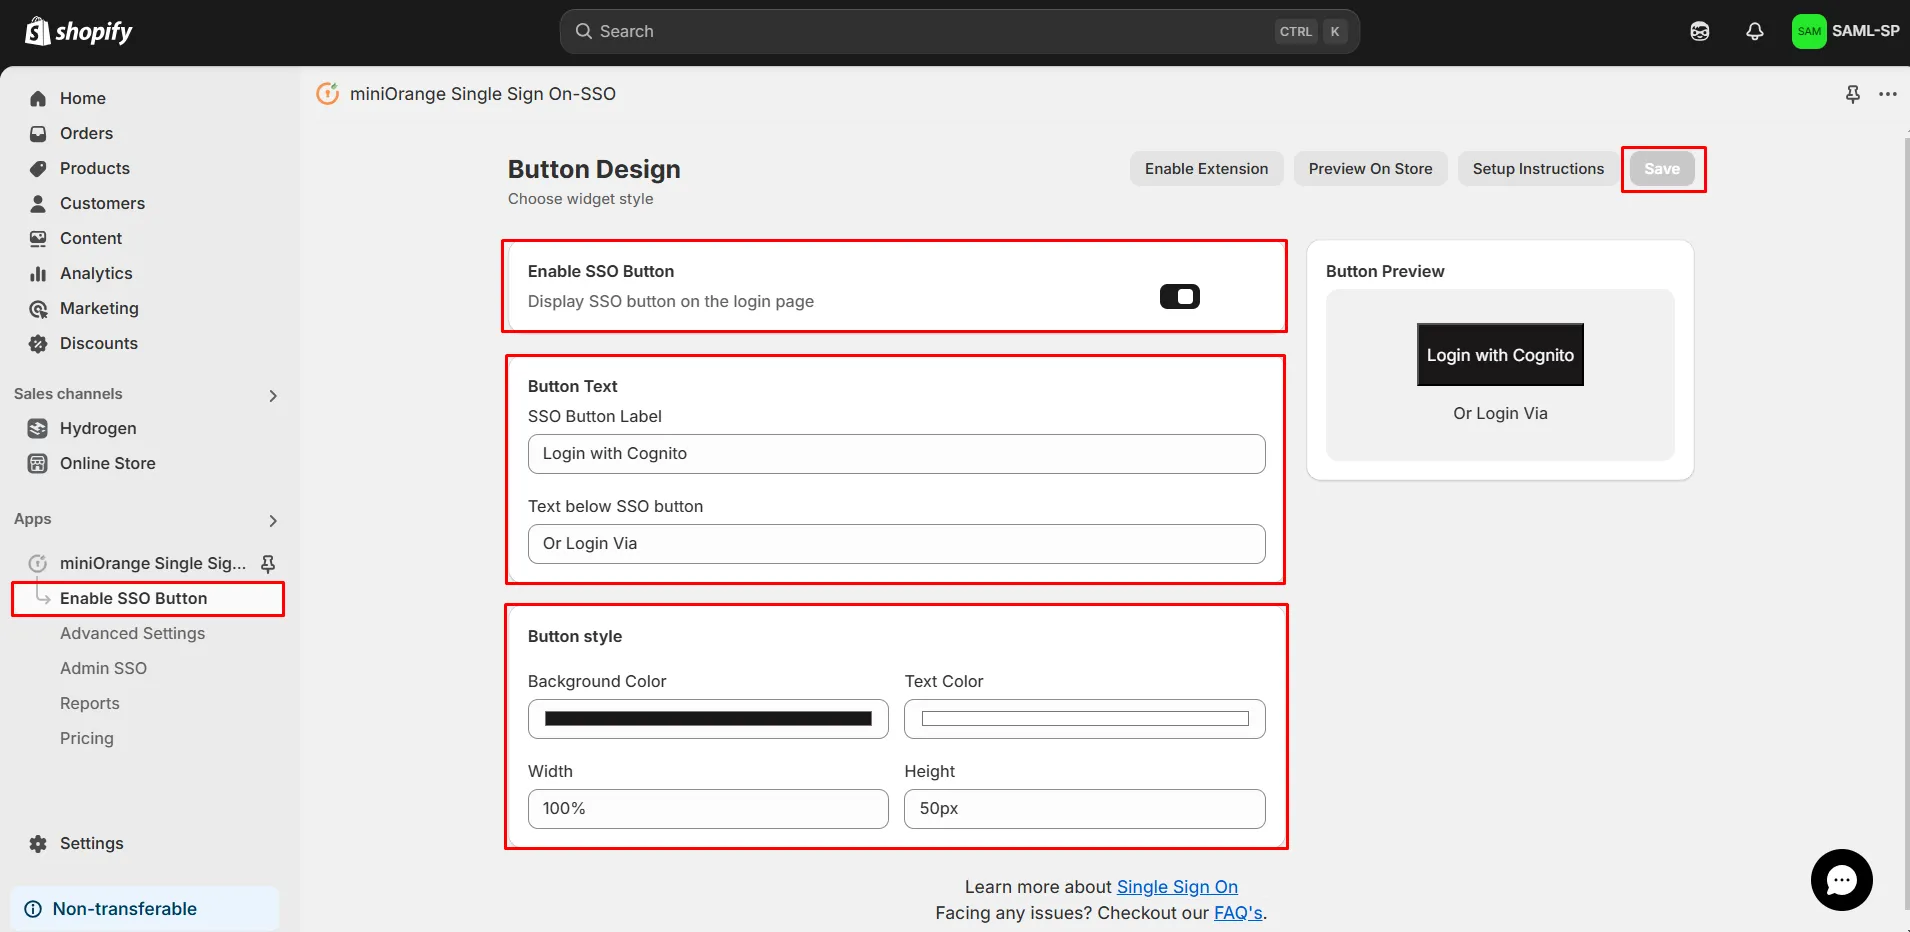This screenshot has height=932, width=1910.
Task: Expand the Sales channels section
Action: tap(273, 396)
